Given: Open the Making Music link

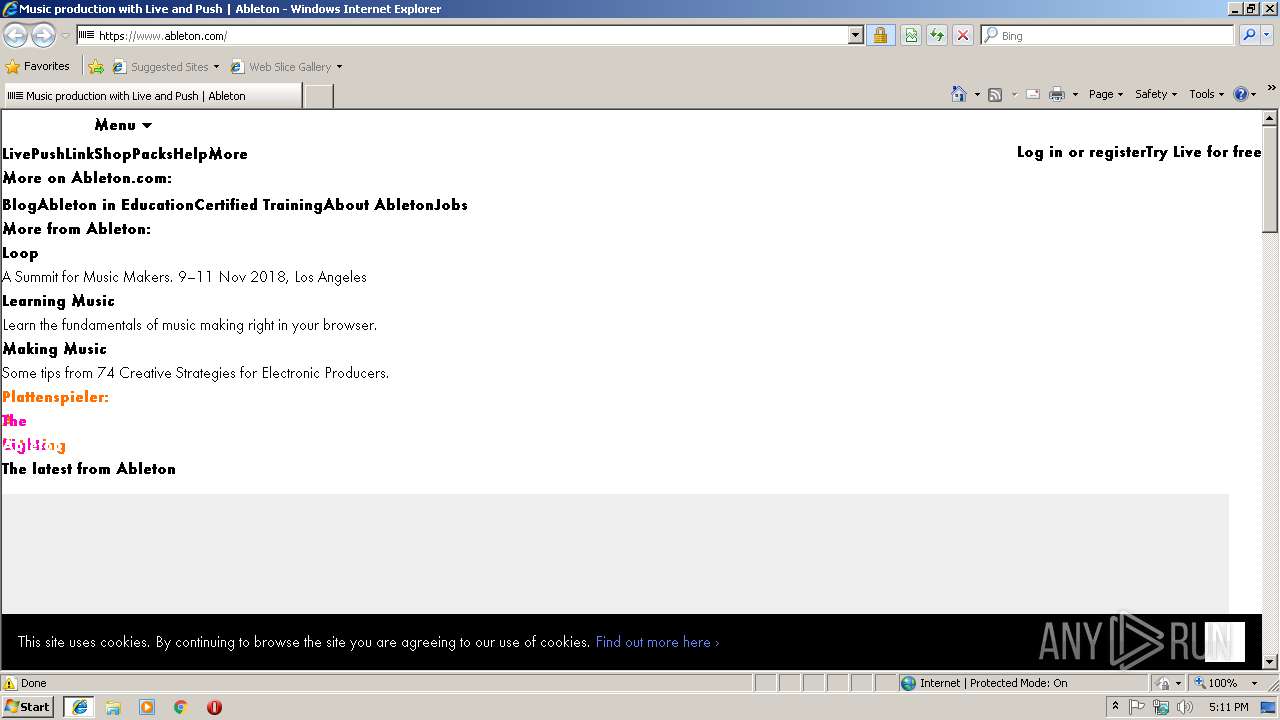Looking at the screenshot, I should click(x=54, y=349).
